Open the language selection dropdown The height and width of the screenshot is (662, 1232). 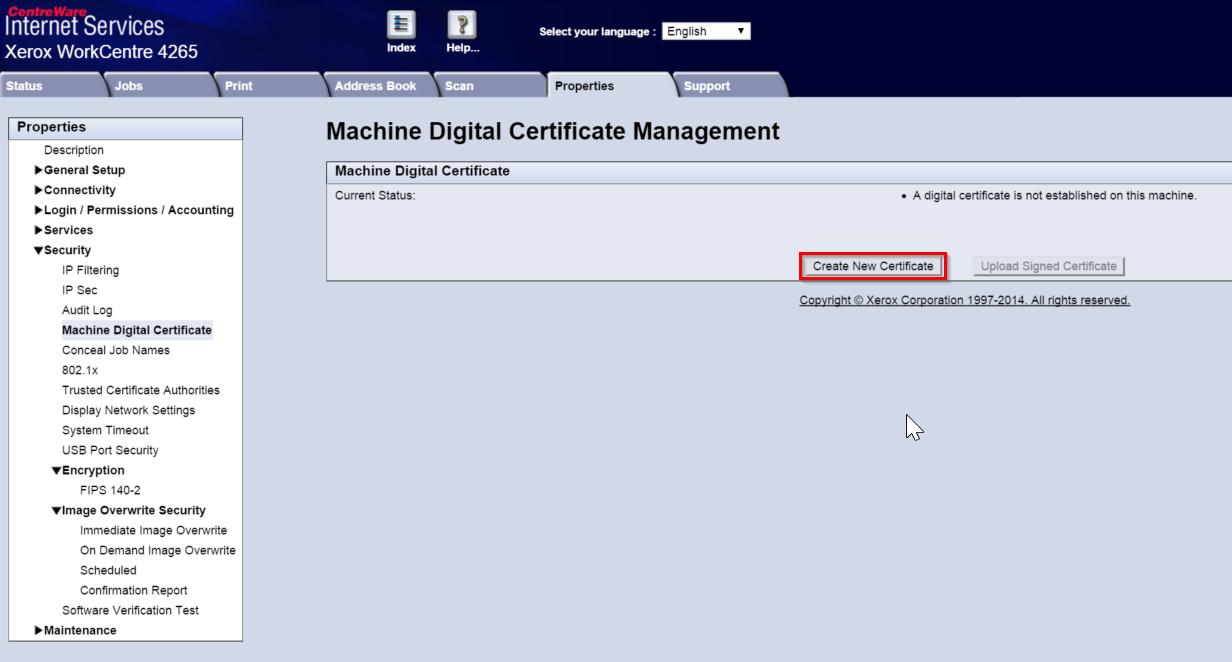[706, 30]
